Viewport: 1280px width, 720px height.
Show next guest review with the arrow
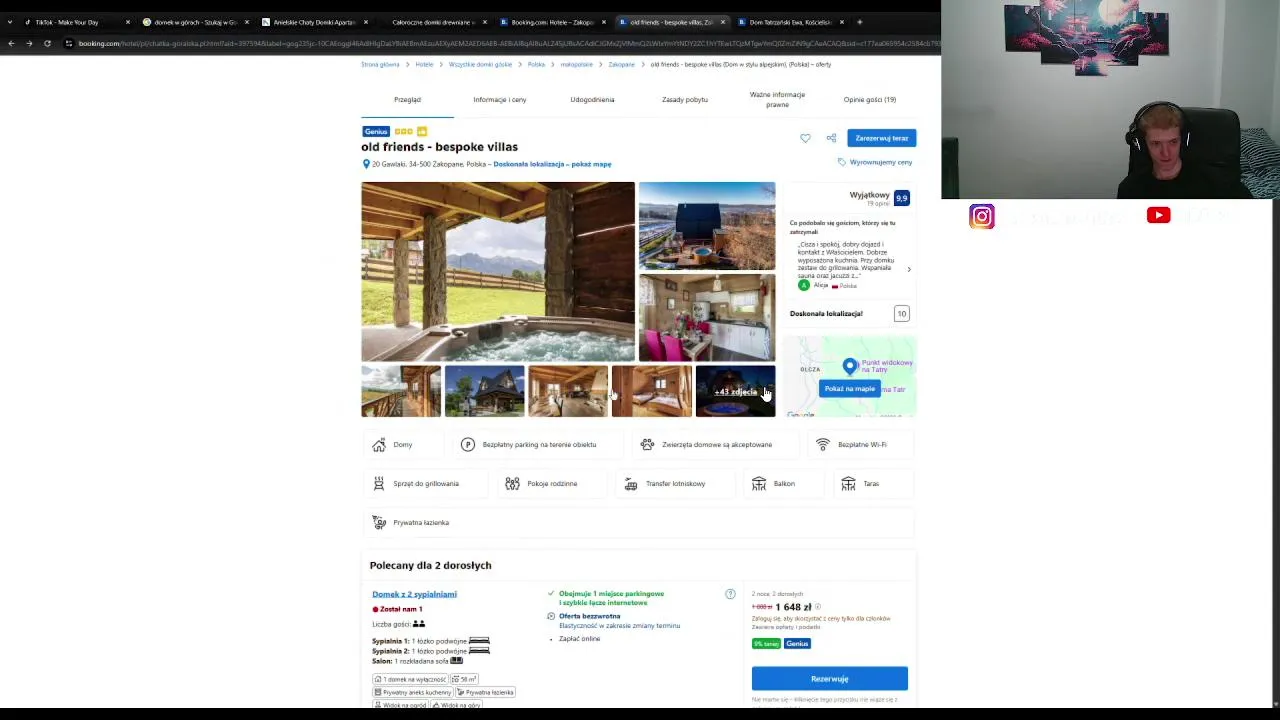(x=909, y=269)
